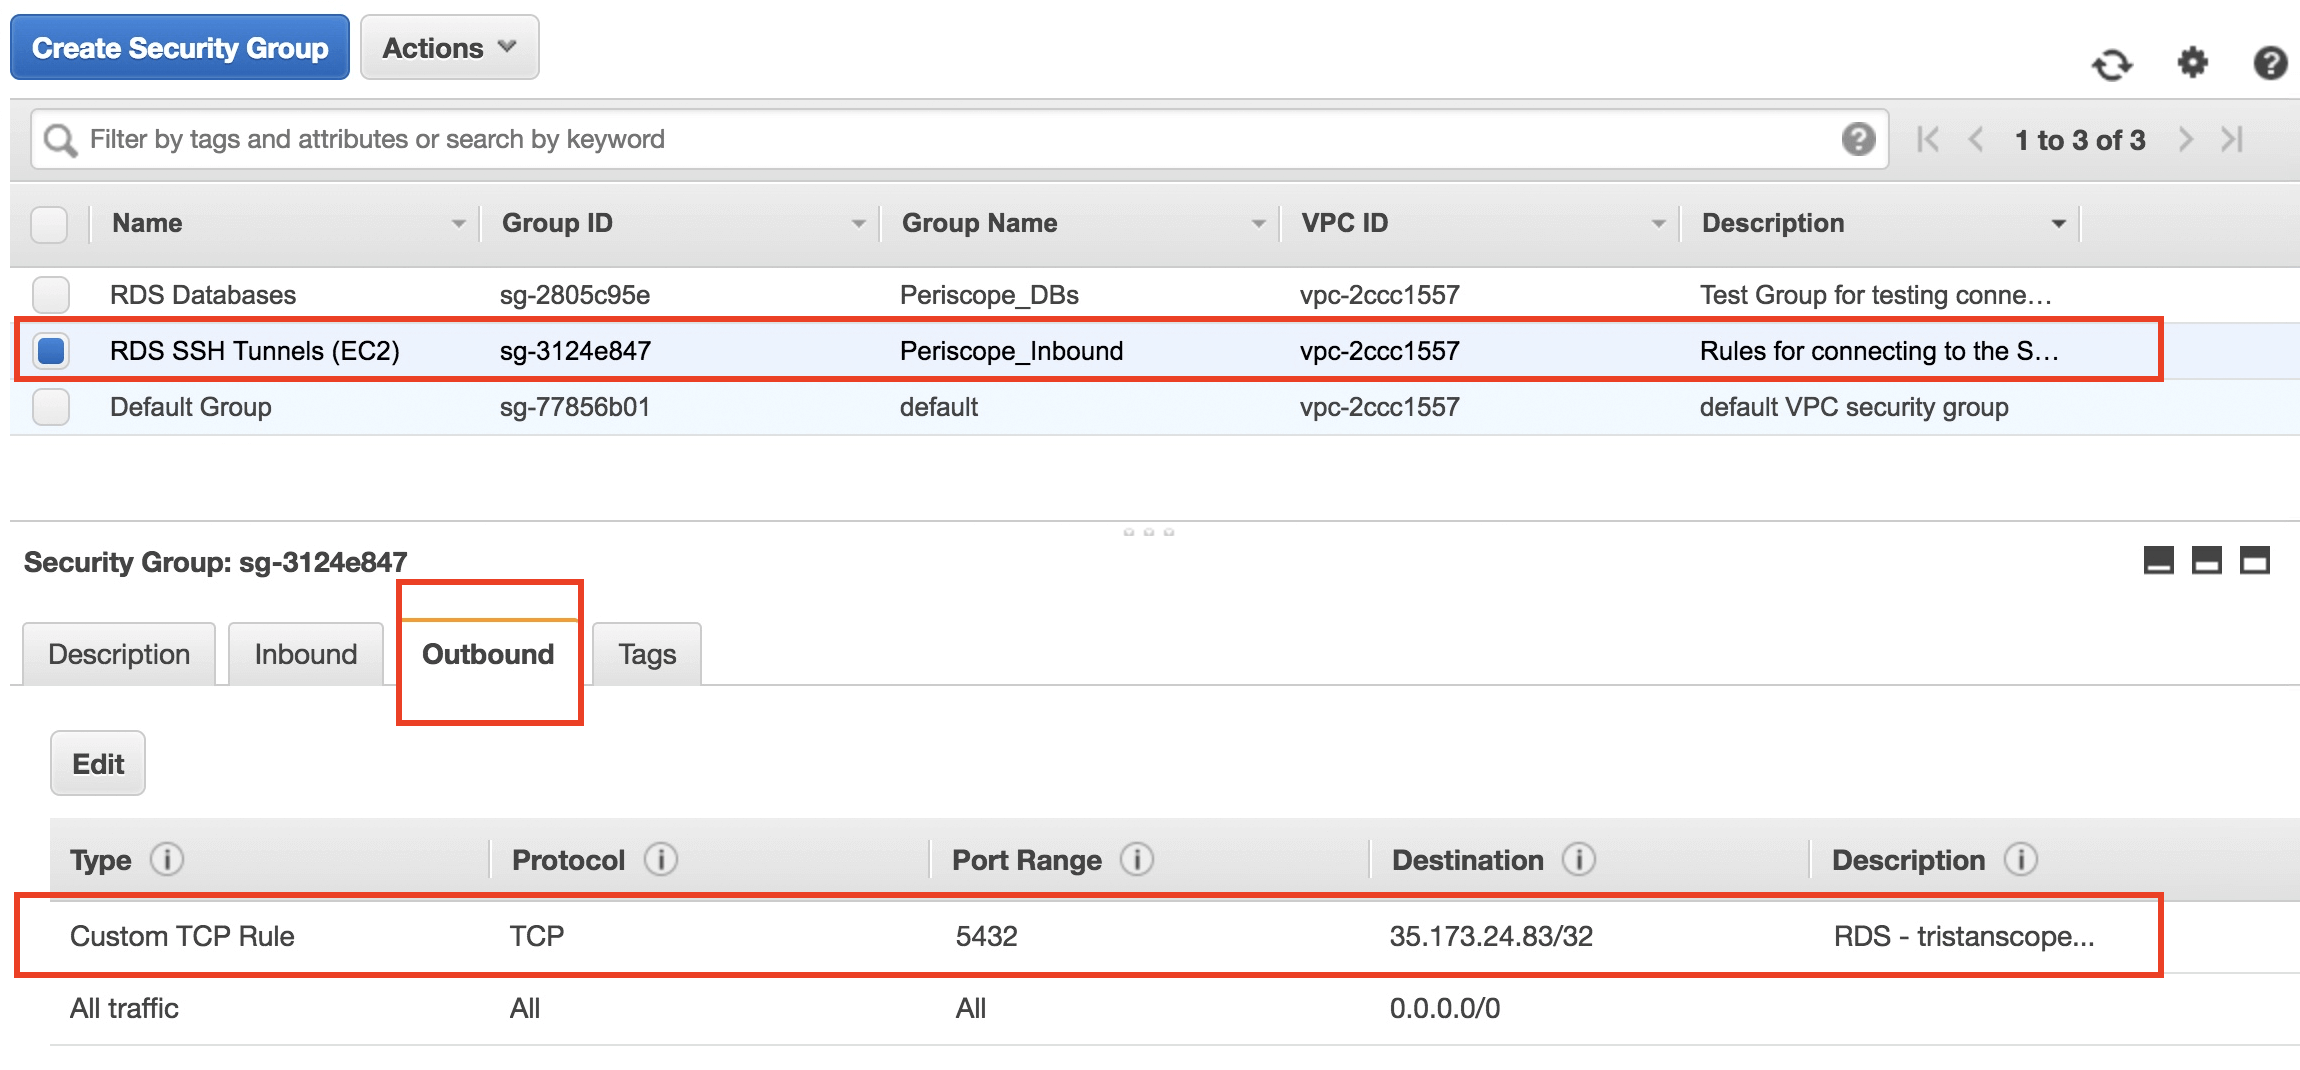2300x1070 pixels.
Task: Switch to the Inbound tab
Action: tap(306, 654)
